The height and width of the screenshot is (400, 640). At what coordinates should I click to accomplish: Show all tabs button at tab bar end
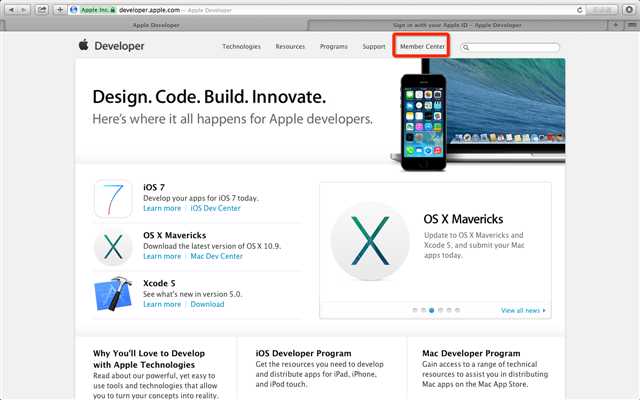631,25
